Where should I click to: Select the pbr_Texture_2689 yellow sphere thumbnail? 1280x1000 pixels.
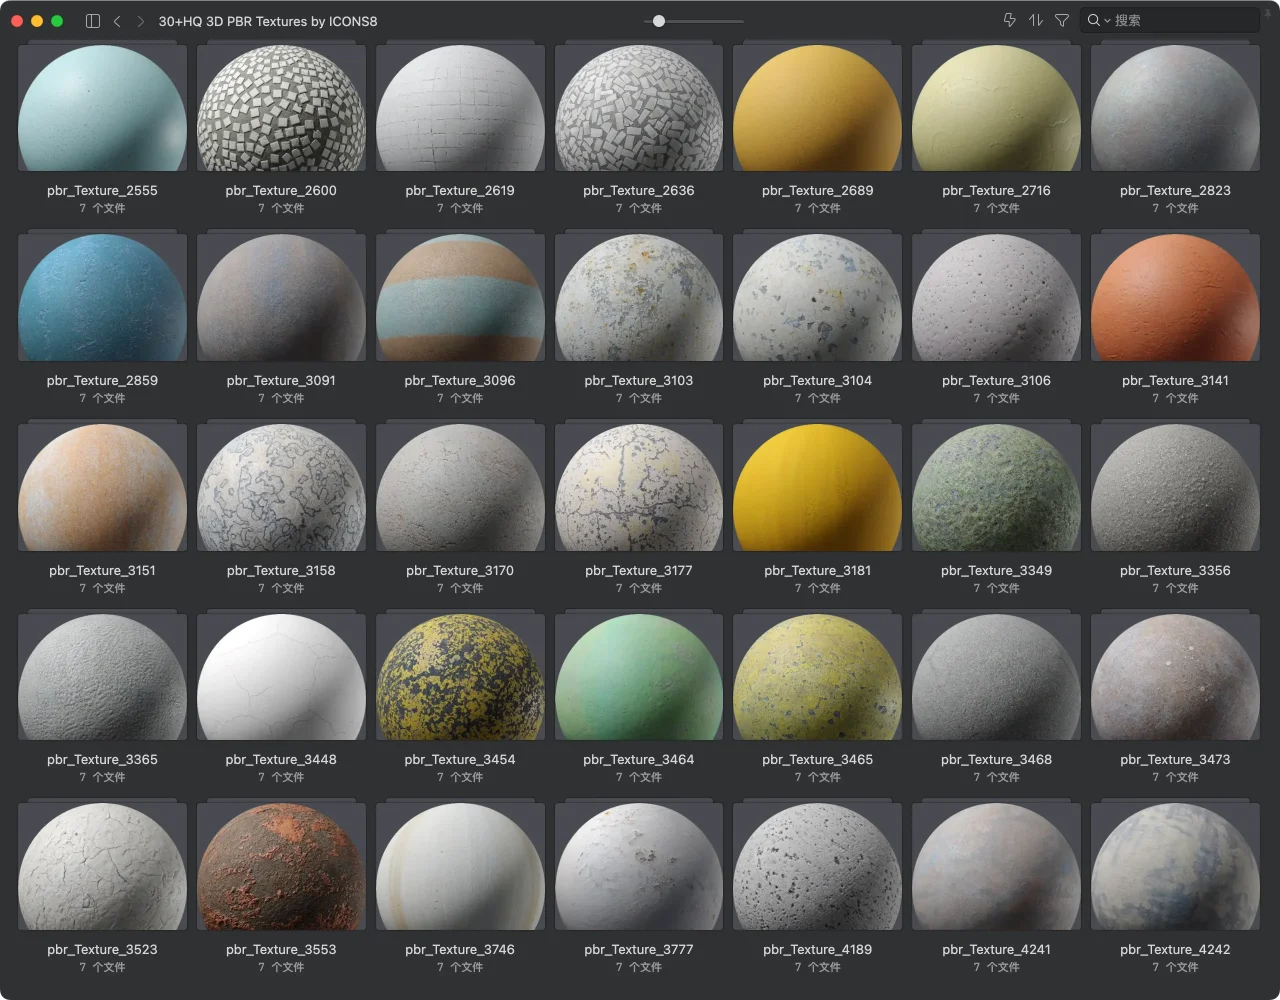817,108
